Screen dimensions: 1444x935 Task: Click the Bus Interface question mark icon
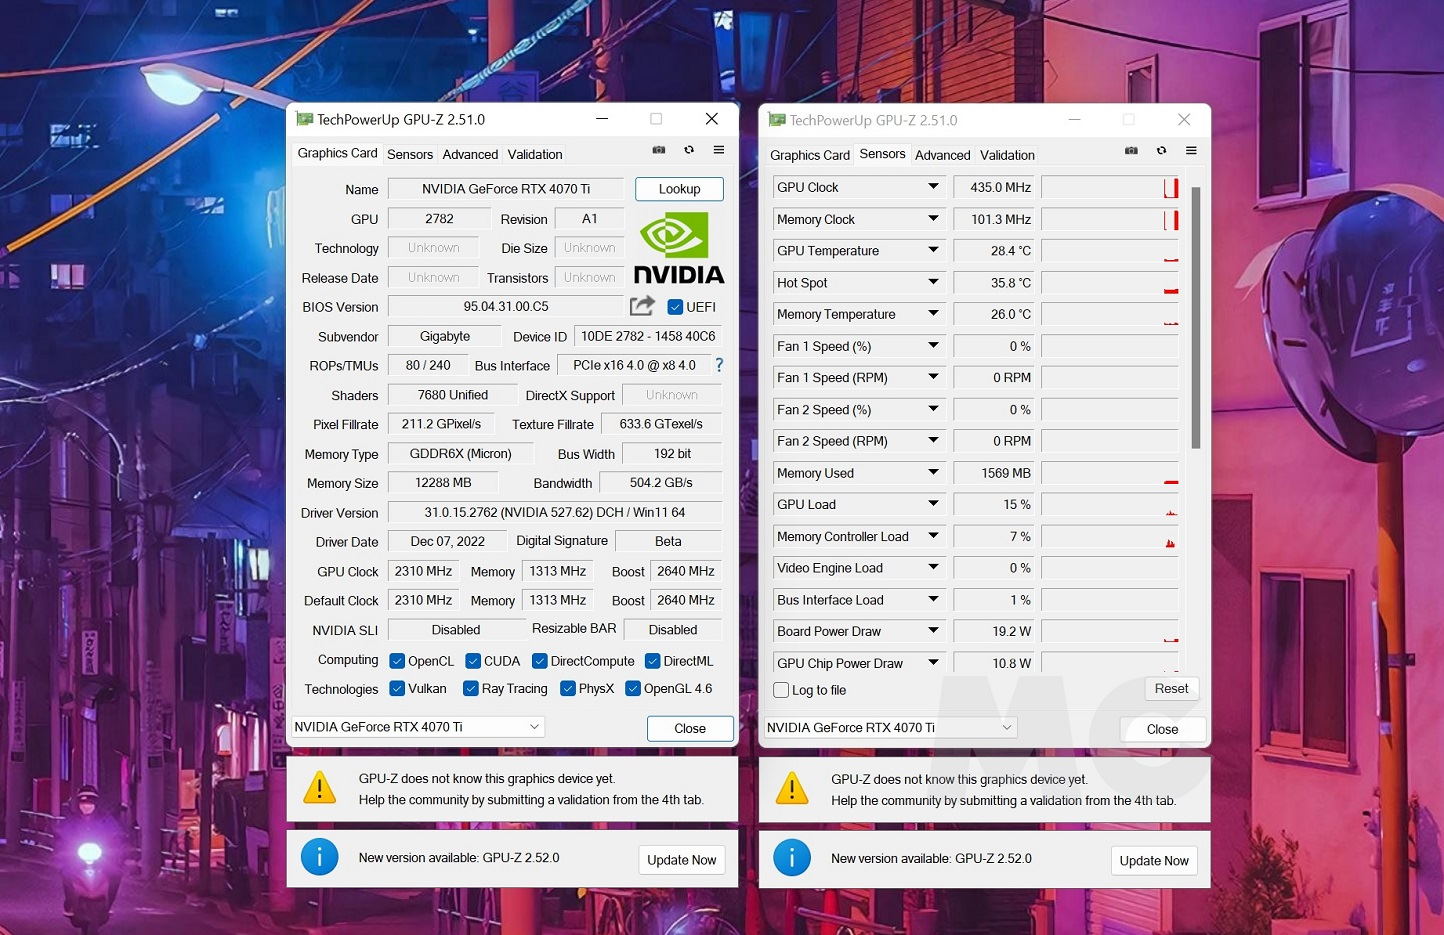[719, 365]
